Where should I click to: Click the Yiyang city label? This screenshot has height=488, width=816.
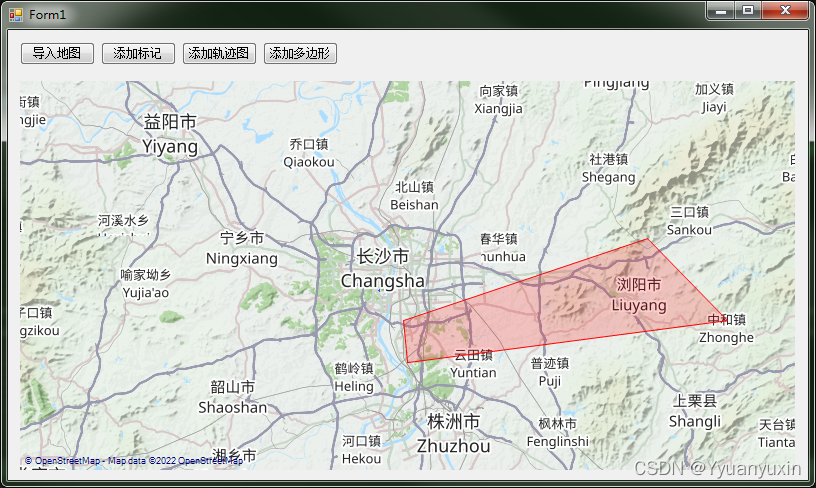[170, 134]
